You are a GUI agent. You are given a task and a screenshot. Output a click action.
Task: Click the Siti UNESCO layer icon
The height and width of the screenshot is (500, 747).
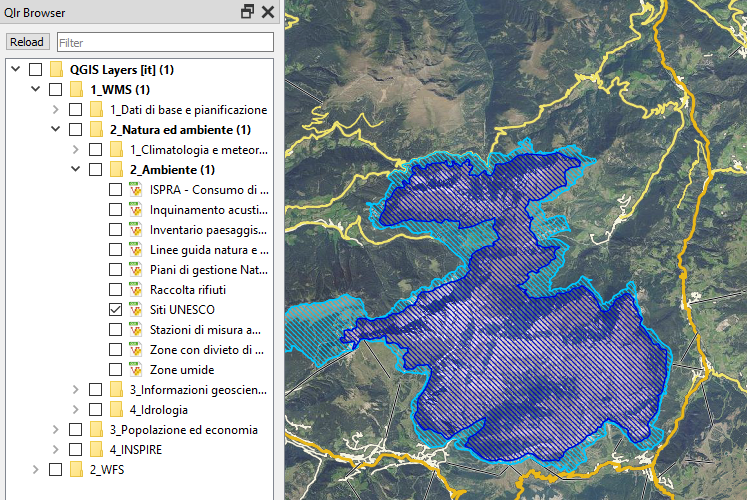136,310
